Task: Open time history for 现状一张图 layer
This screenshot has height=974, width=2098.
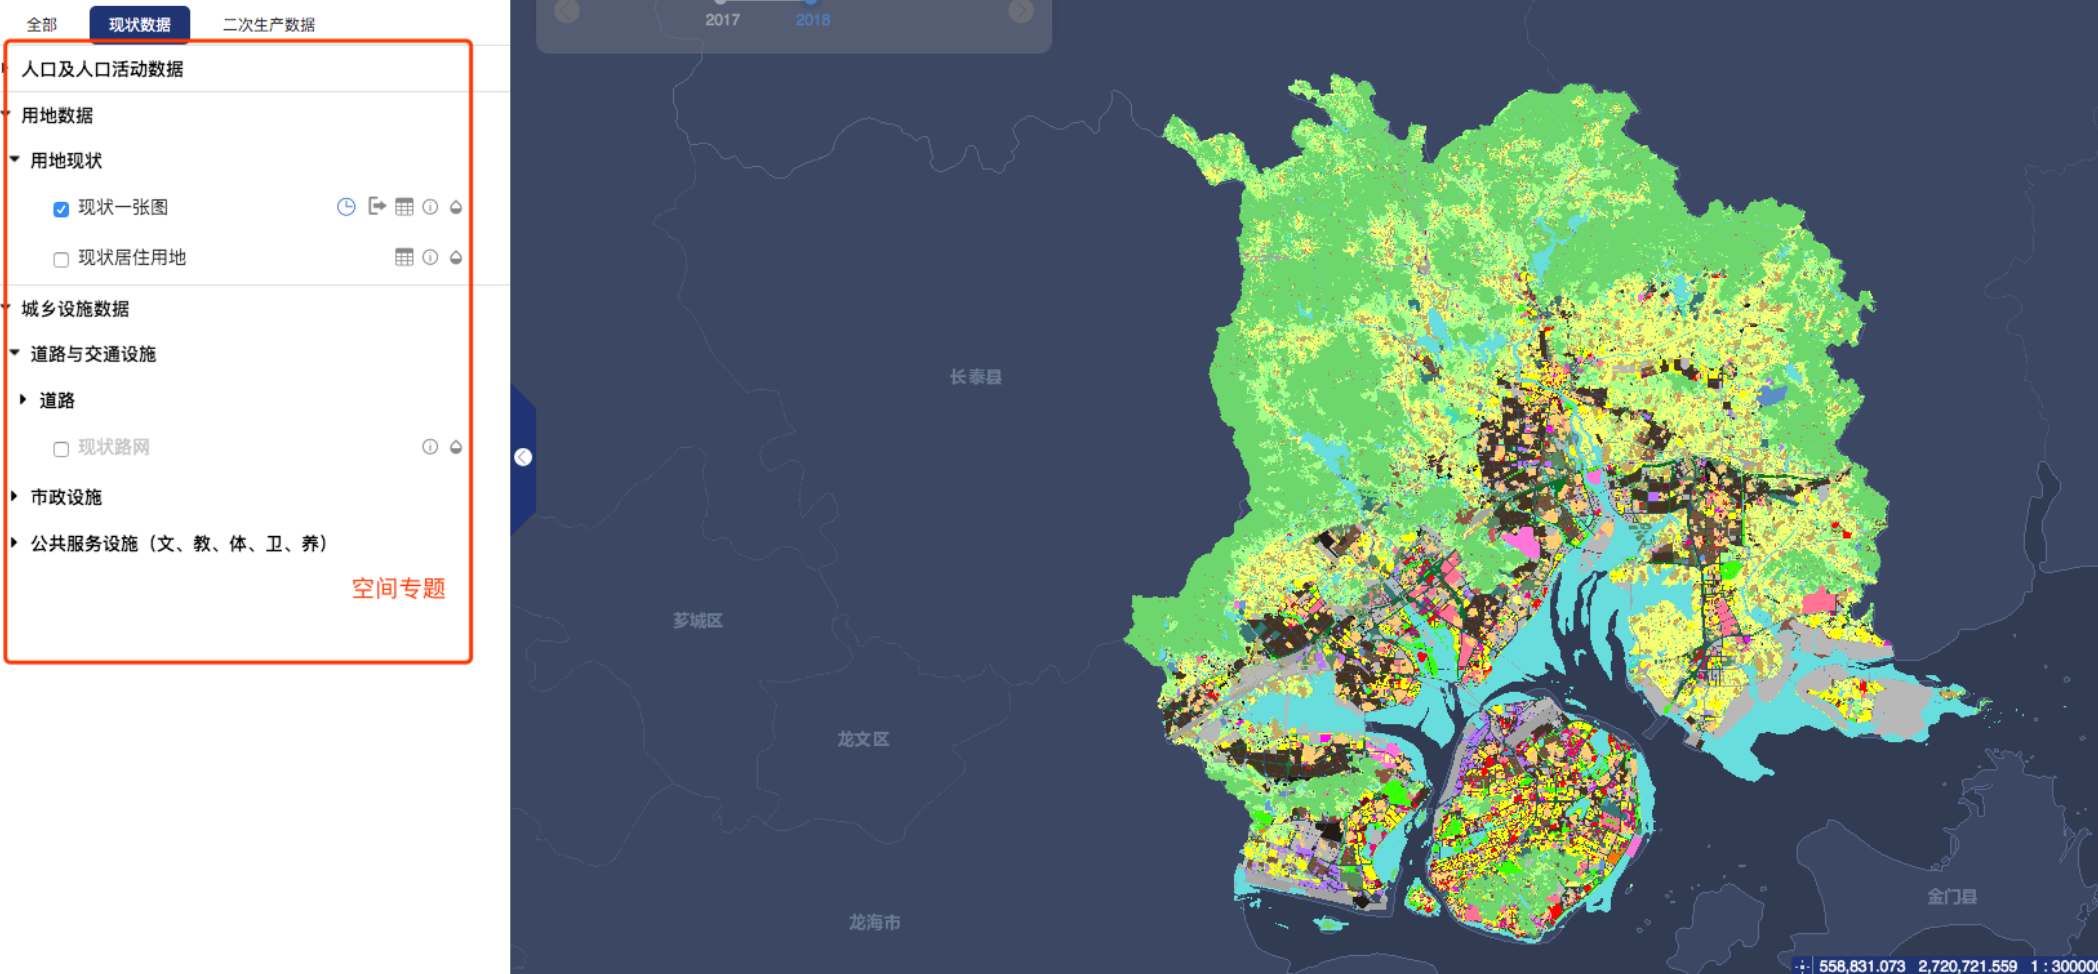Action: [346, 207]
